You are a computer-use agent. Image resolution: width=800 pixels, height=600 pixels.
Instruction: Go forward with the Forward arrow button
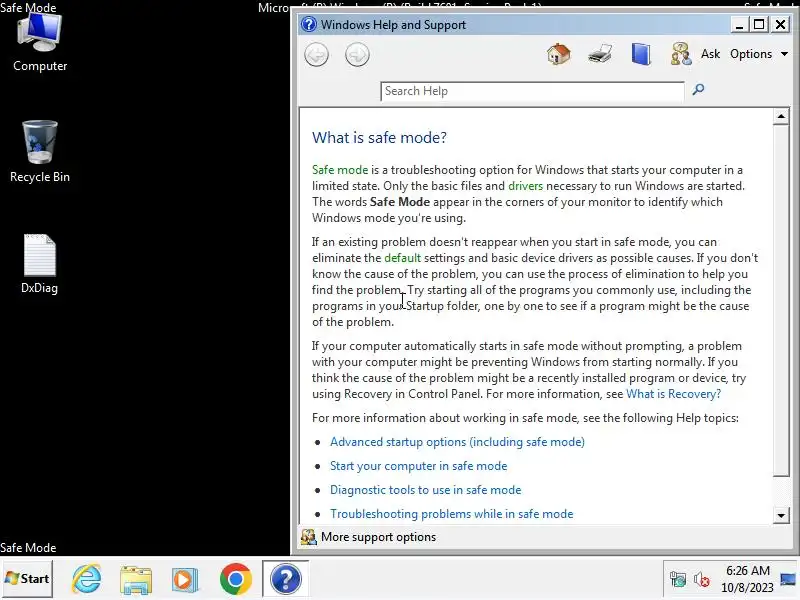(x=357, y=55)
